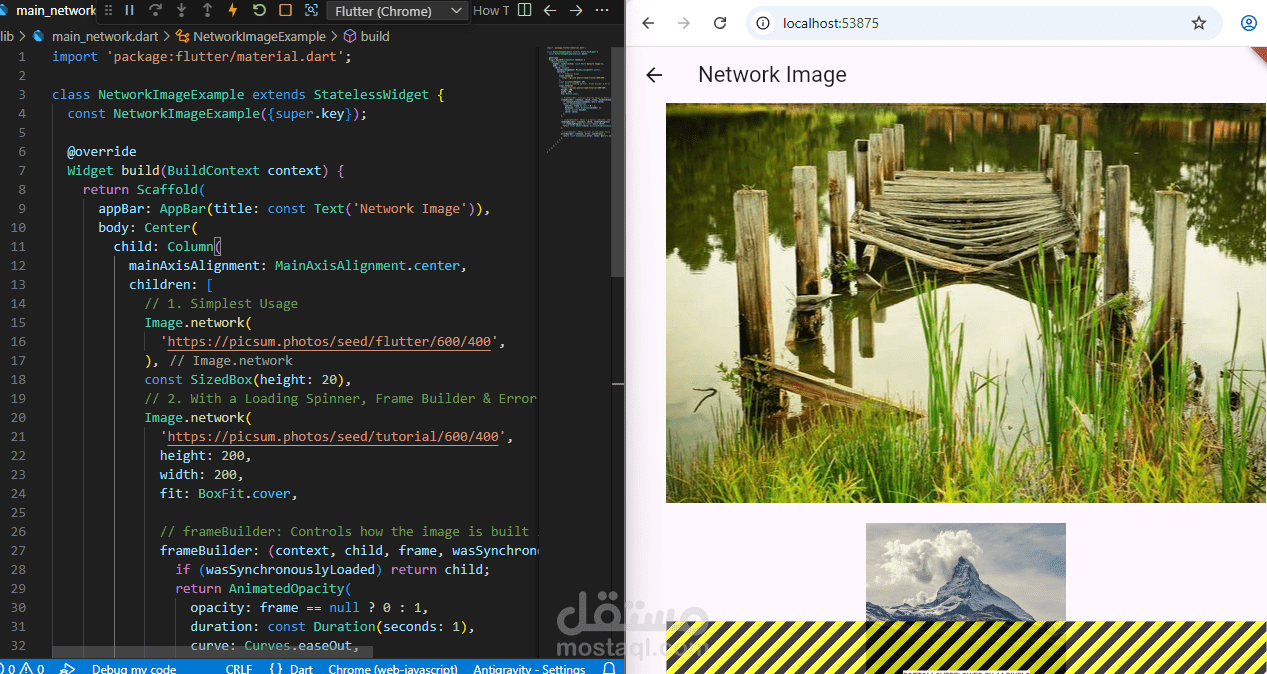Click the Step Into debug icon
1267x674 pixels.
pos(181,11)
